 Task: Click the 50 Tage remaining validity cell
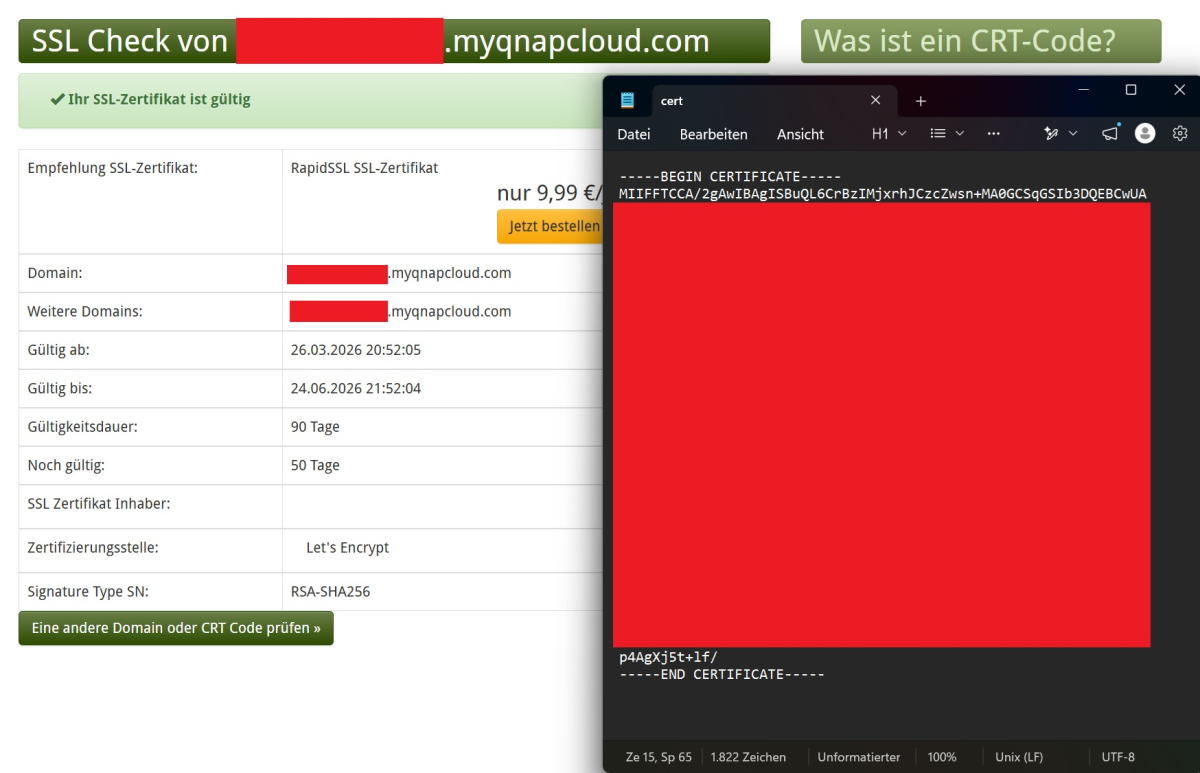pos(315,465)
